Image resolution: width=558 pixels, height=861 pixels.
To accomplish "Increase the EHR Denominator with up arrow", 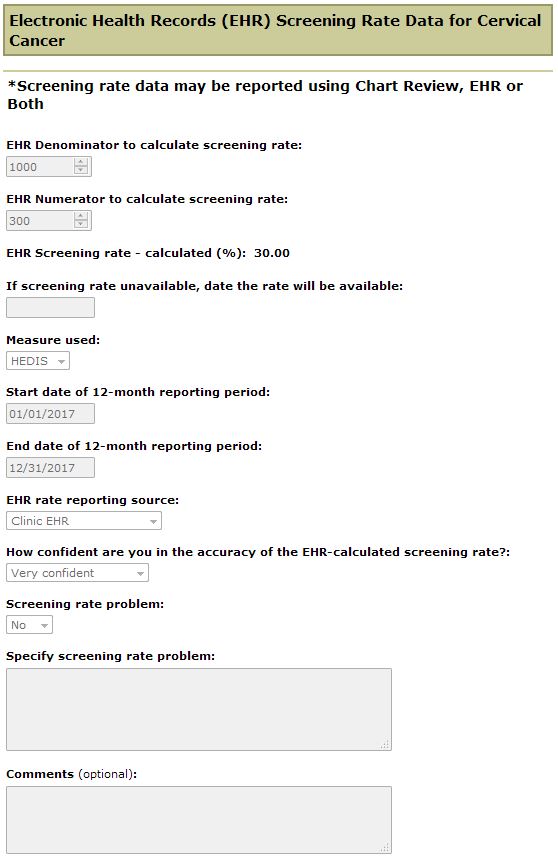I will 81,163.
